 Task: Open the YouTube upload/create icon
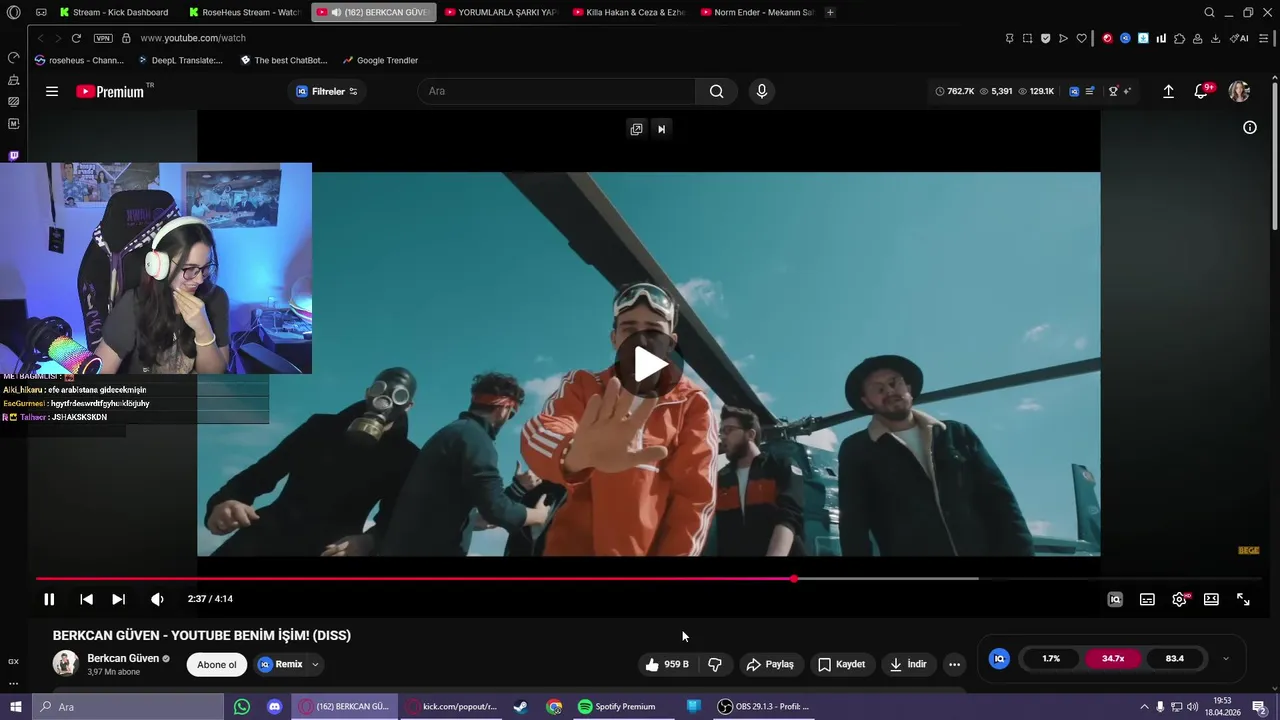pos(1168,91)
